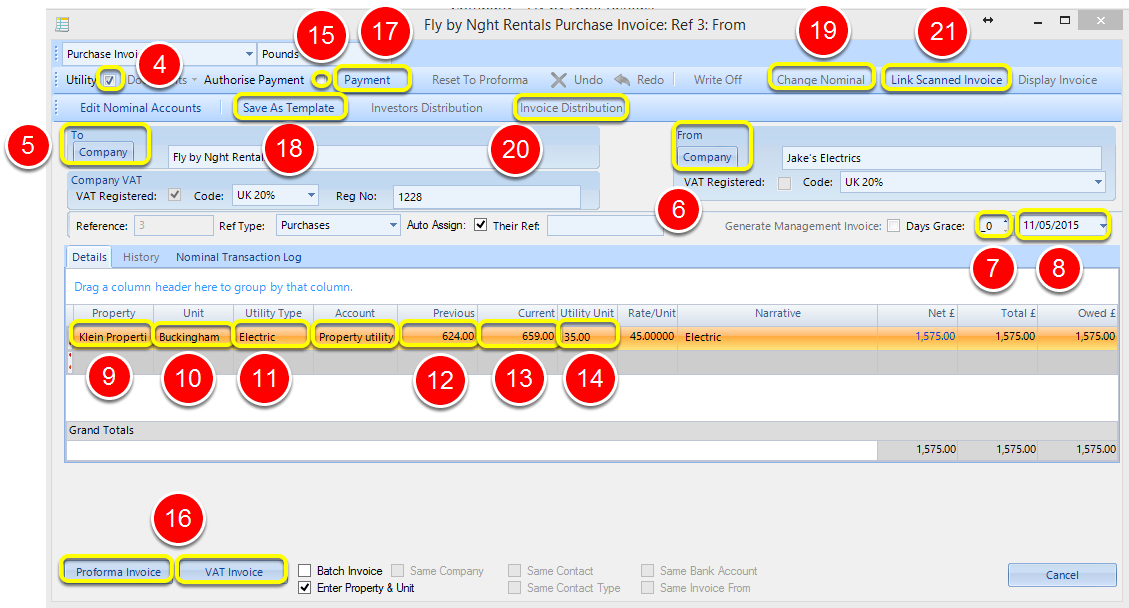Open the Ref Type Purchases dropdown
Screen dimensions: 1129x608
click(393, 225)
